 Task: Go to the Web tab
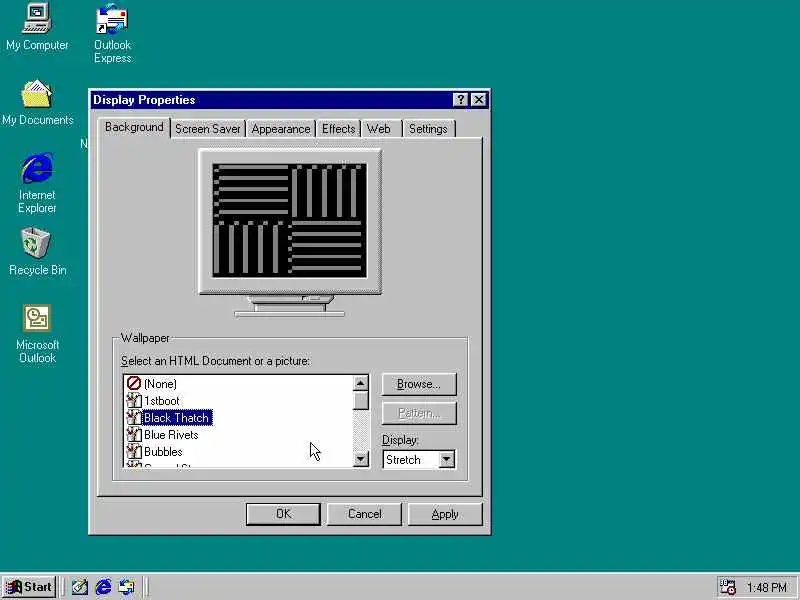tap(379, 129)
